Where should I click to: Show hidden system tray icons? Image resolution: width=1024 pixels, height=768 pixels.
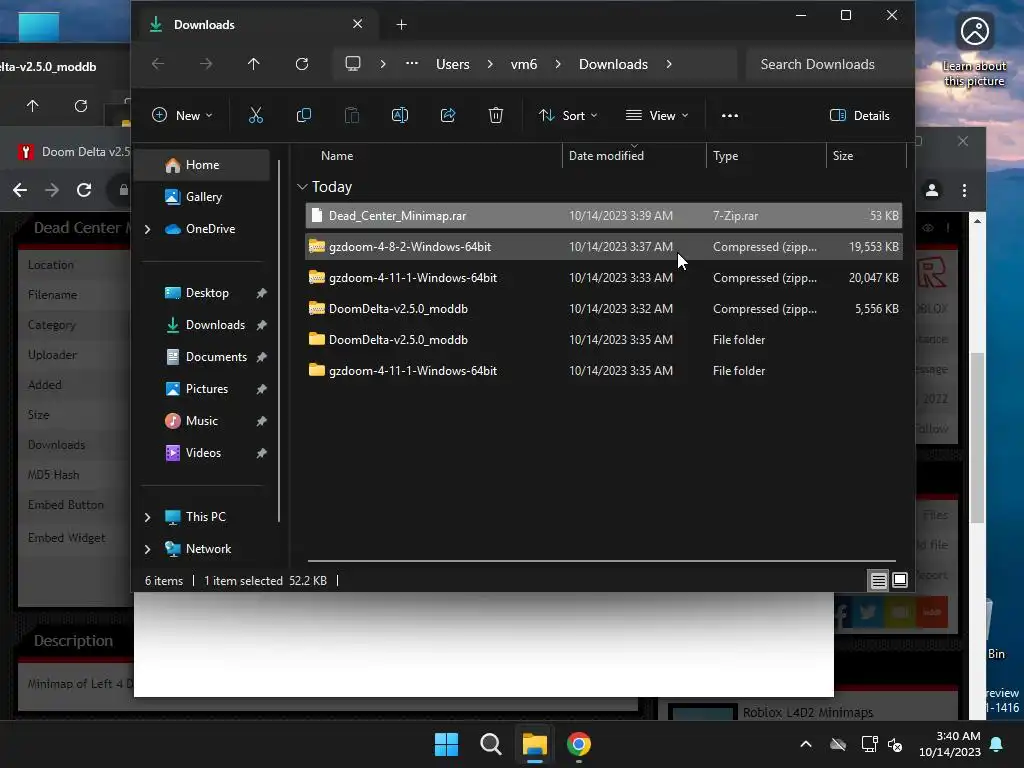pyautogui.click(x=806, y=744)
